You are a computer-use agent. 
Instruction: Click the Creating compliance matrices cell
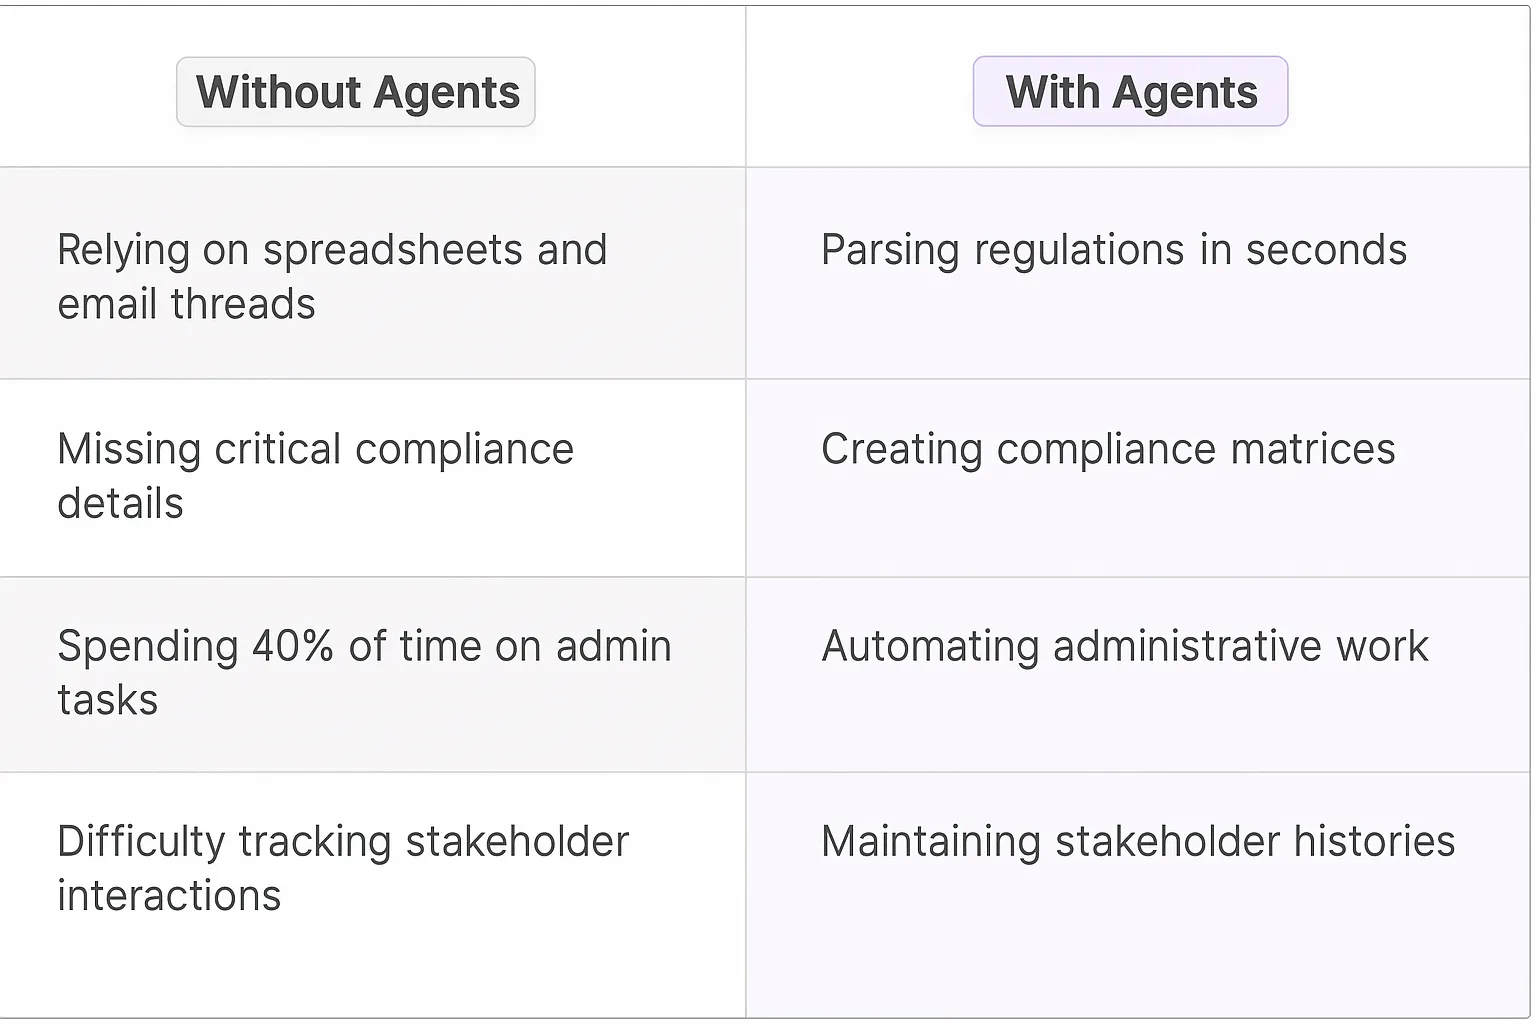[x=1137, y=477]
